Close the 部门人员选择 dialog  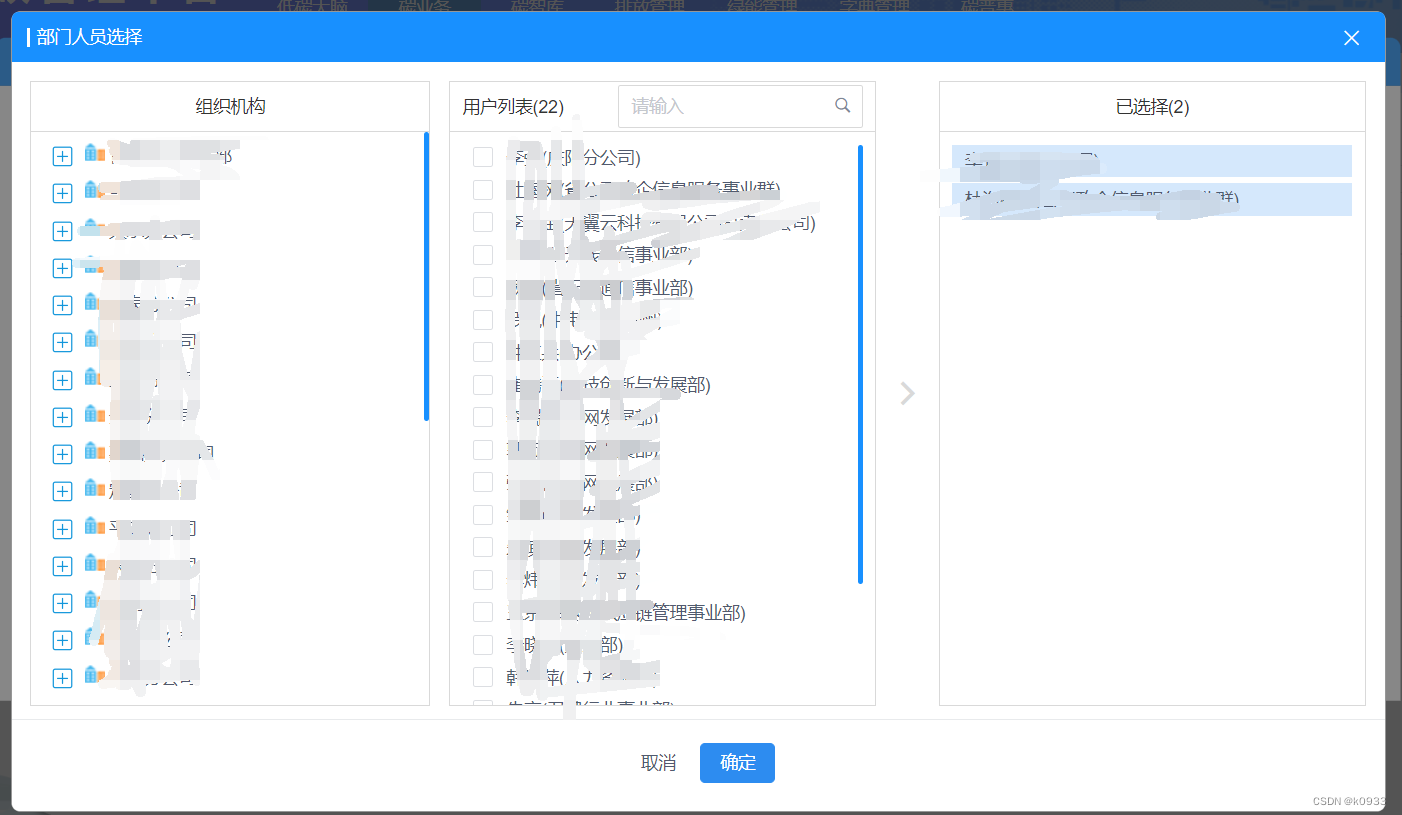pos(1351,37)
